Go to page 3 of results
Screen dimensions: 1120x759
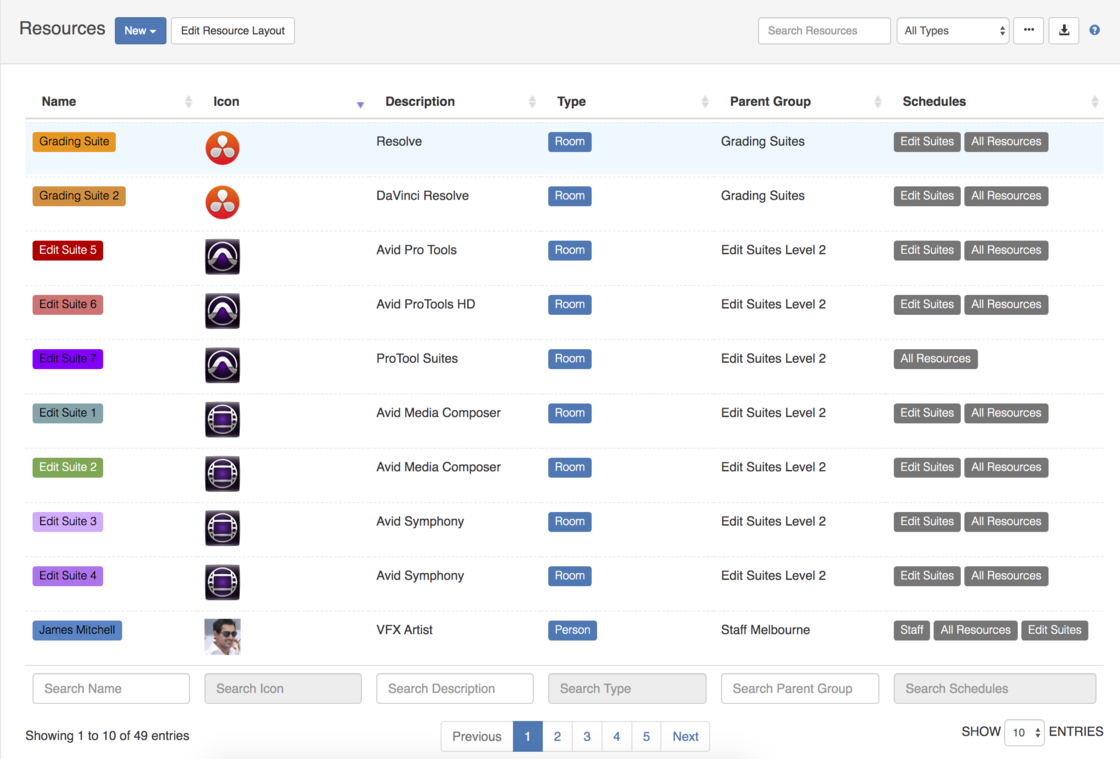pyautogui.click(x=587, y=737)
